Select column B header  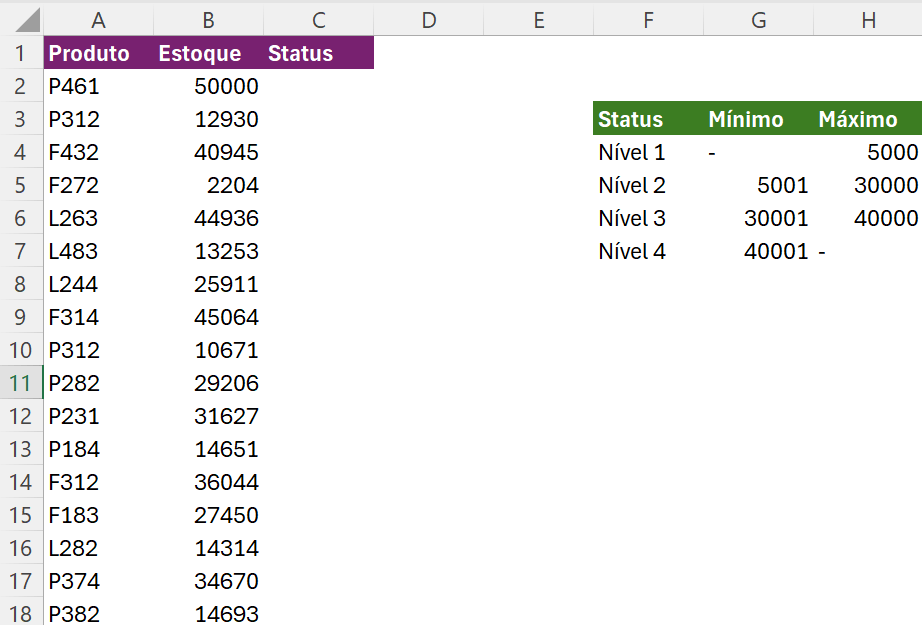pos(208,20)
